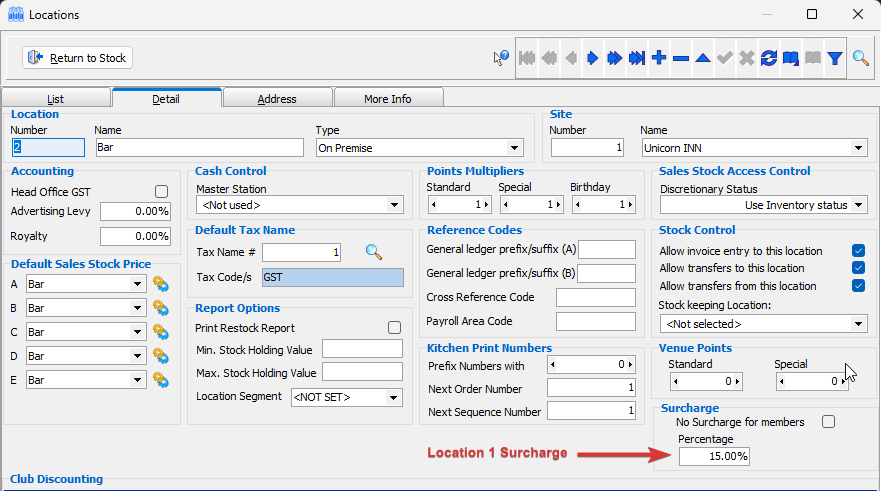The width and height of the screenshot is (881, 491).
Task: Increase the Standard points multiplier
Action: click(x=487, y=205)
